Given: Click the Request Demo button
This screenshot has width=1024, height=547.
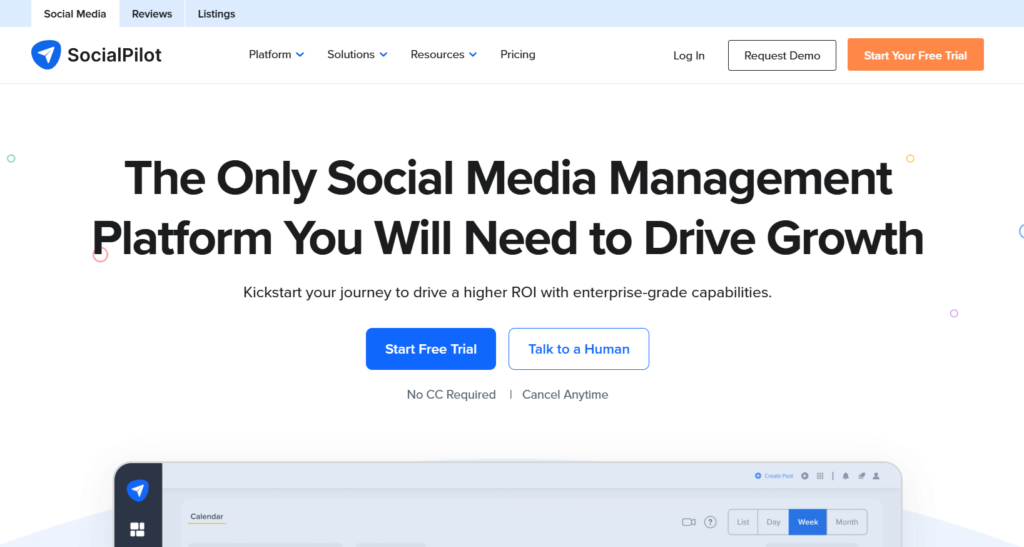Looking at the screenshot, I should click(x=782, y=55).
